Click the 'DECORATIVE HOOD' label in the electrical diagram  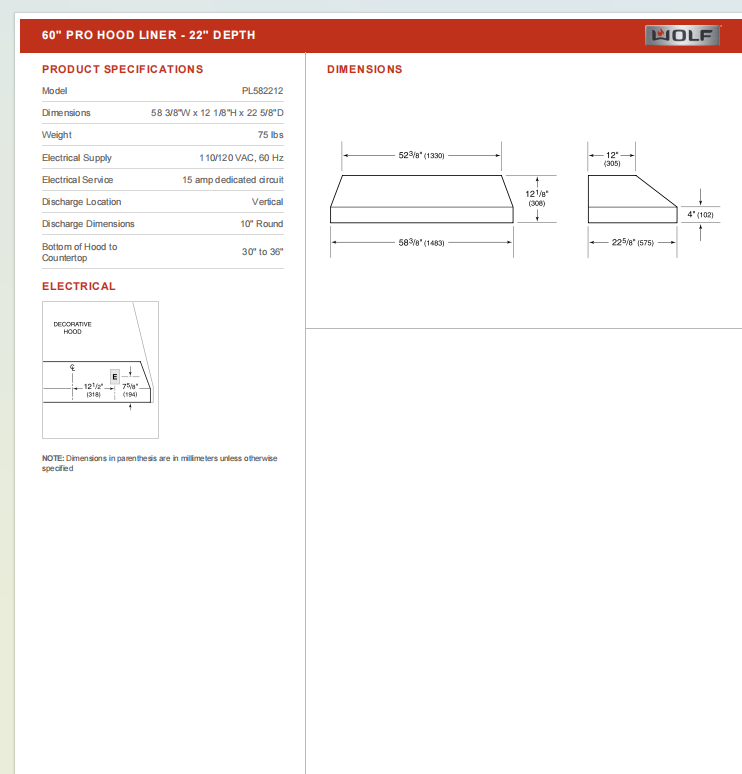pyautogui.click(x=73, y=328)
